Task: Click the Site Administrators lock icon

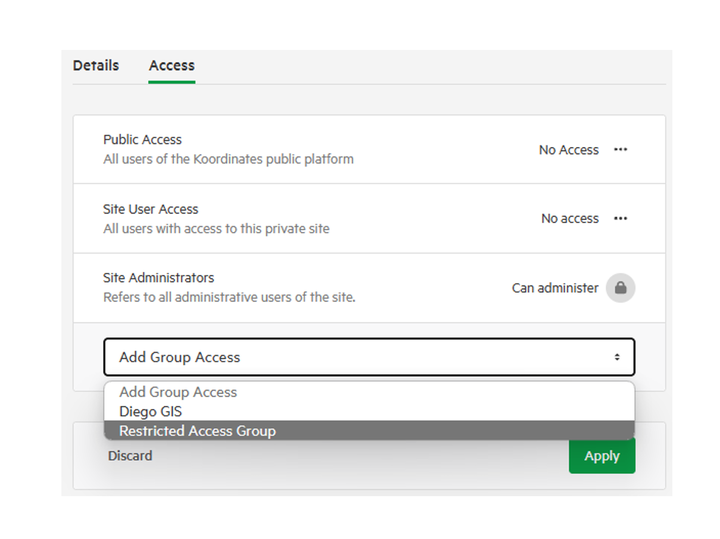Action: pyautogui.click(x=620, y=288)
